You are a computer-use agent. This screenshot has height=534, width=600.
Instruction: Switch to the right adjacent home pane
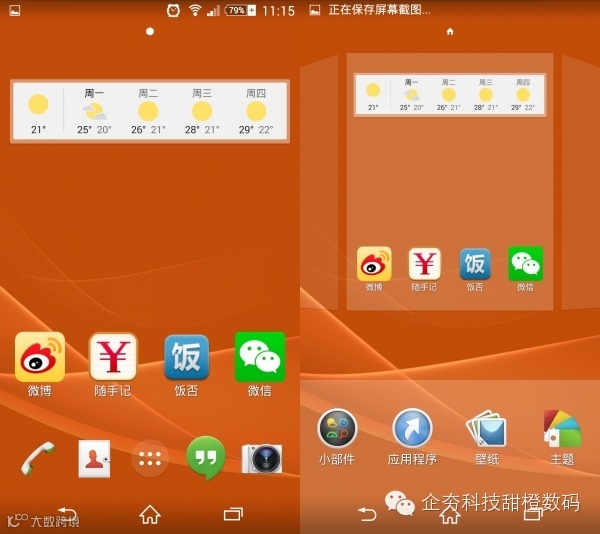click(x=580, y=183)
